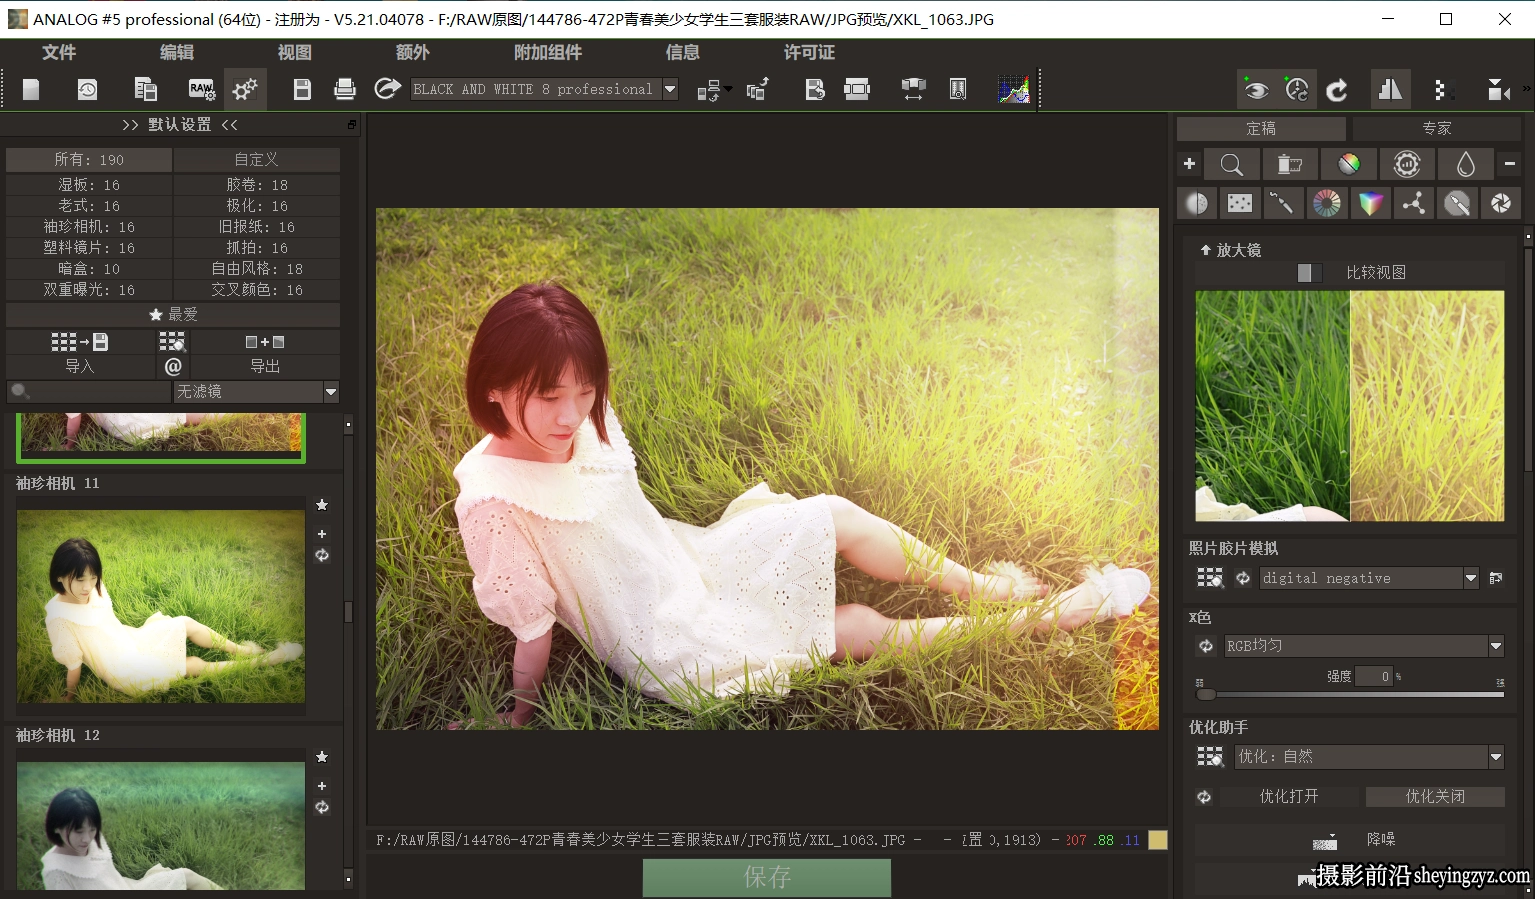Select the camera aperture icon
Image resolution: width=1535 pixels, height=899 pixels.
tap(1501, 204)
